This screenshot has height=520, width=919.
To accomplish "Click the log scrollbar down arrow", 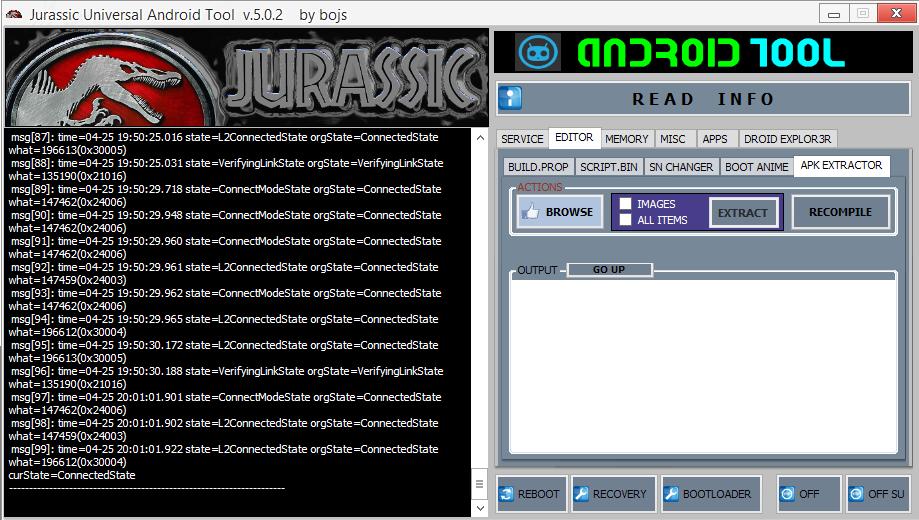I will pos(478,507).
